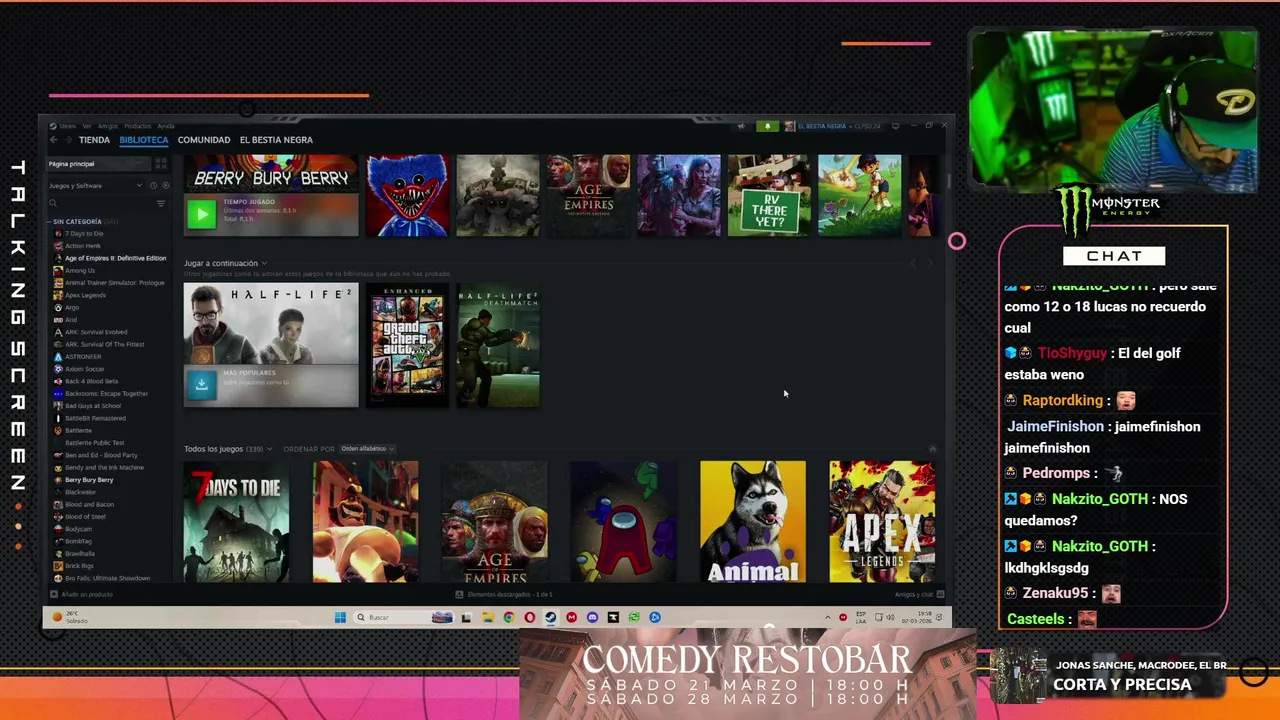The height and width of the screenshot is (720, 1280).
Task: Click the ready-to-play filter icon
Action: [x=165, y=185]
